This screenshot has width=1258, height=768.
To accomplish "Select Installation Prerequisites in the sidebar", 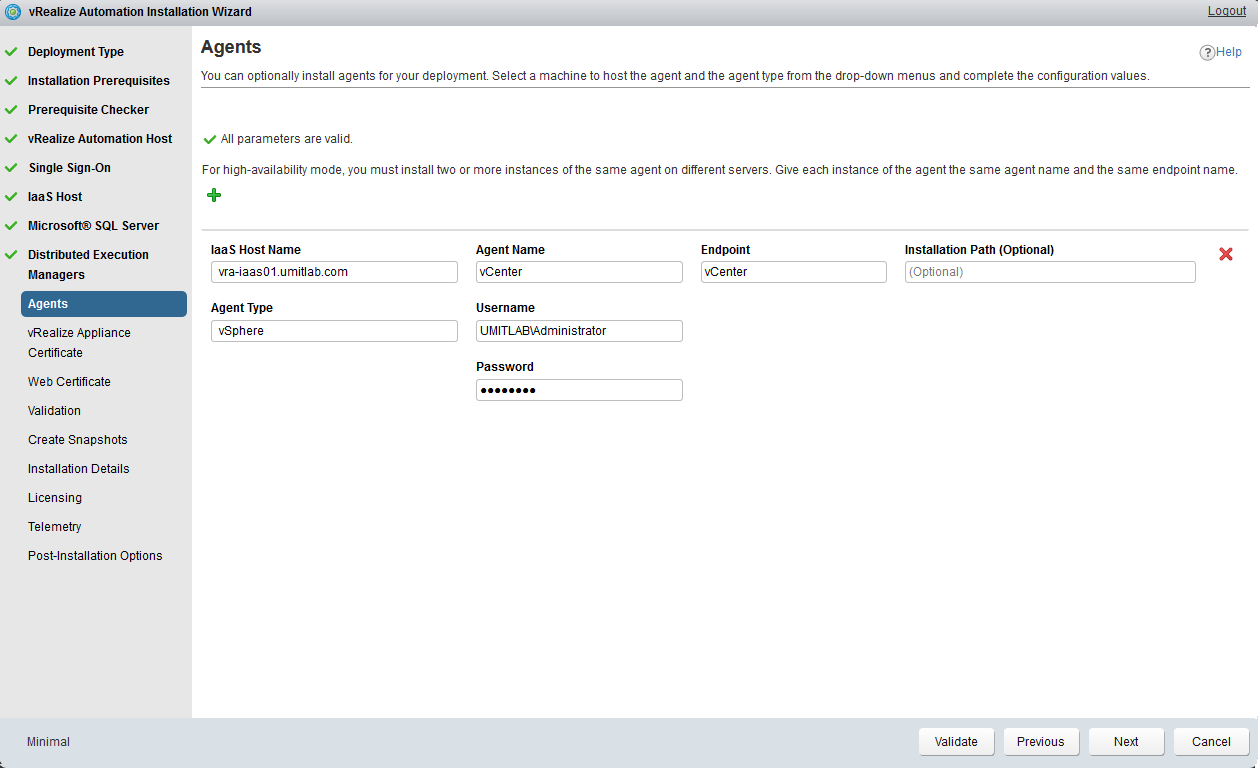I will tap(99, 81).
